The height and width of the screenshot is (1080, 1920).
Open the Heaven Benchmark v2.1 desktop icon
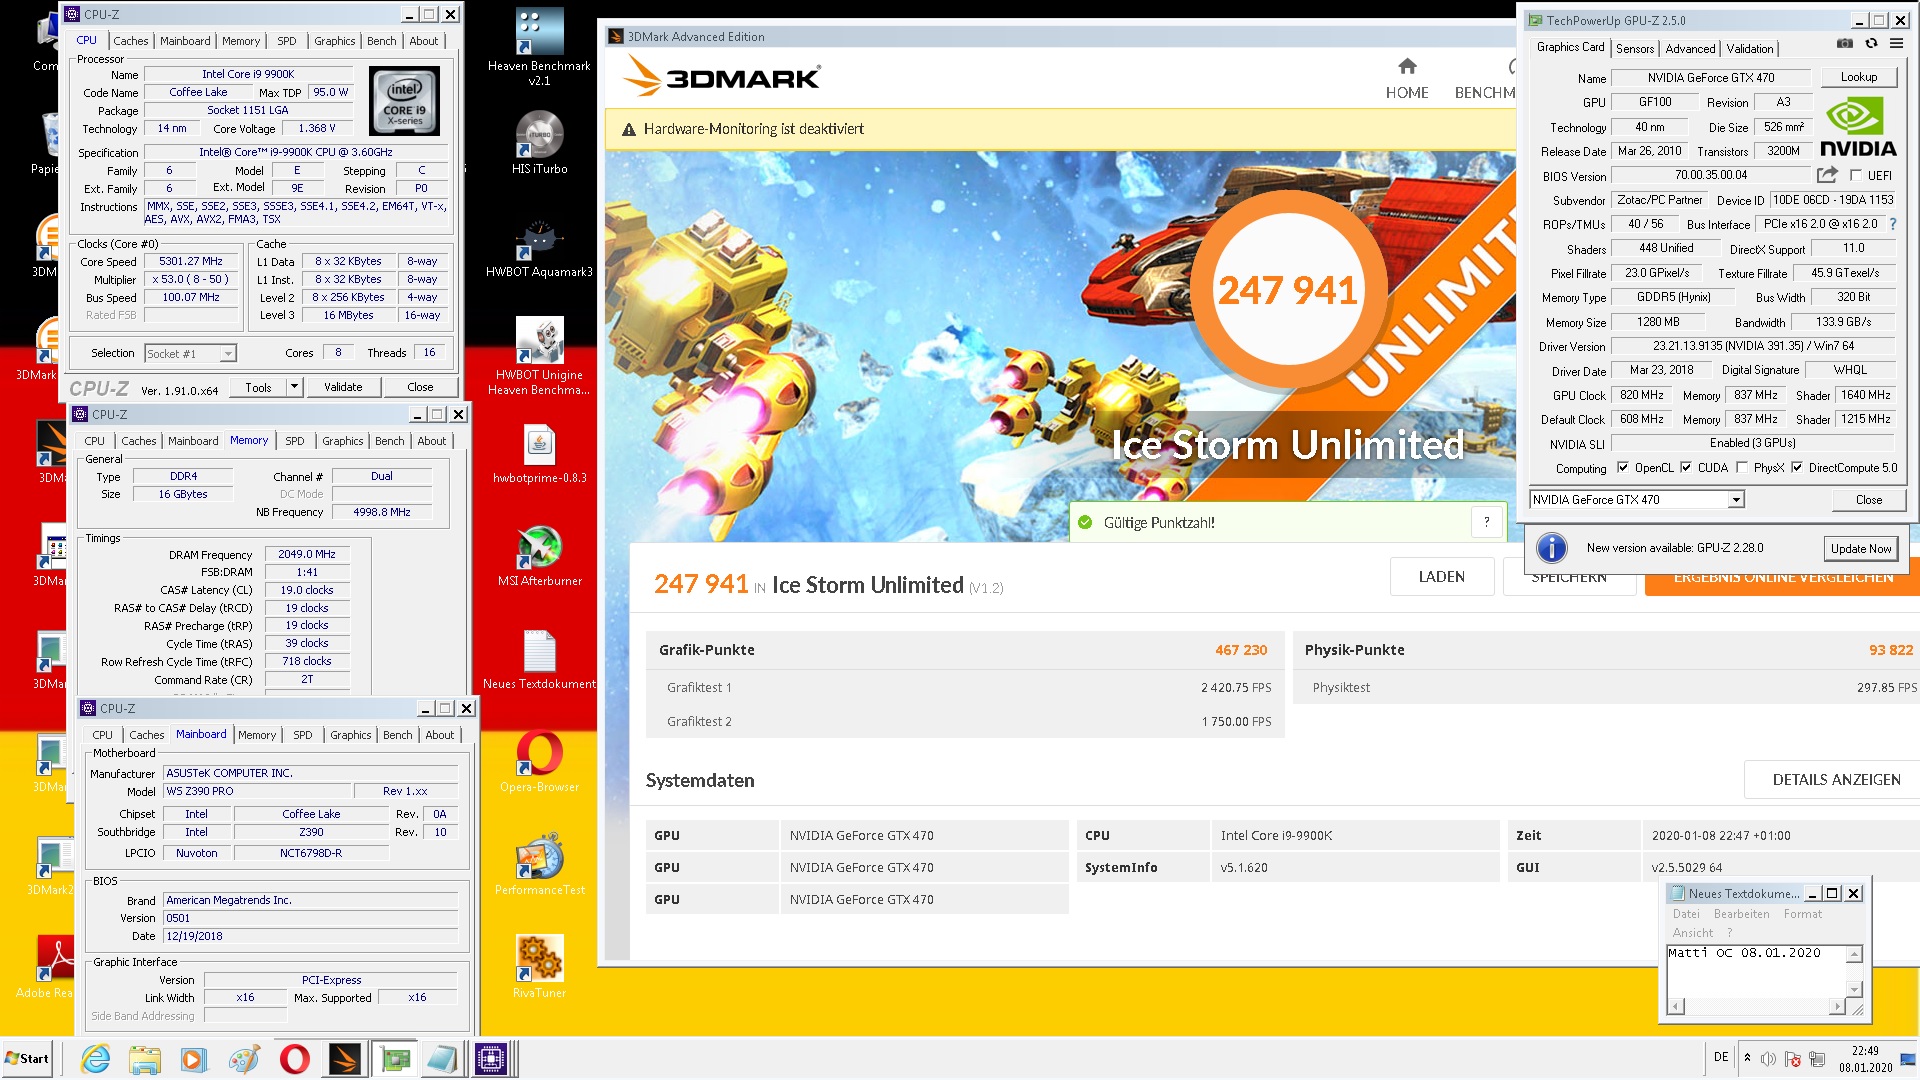pyautogui.click(x=539, y=46)
